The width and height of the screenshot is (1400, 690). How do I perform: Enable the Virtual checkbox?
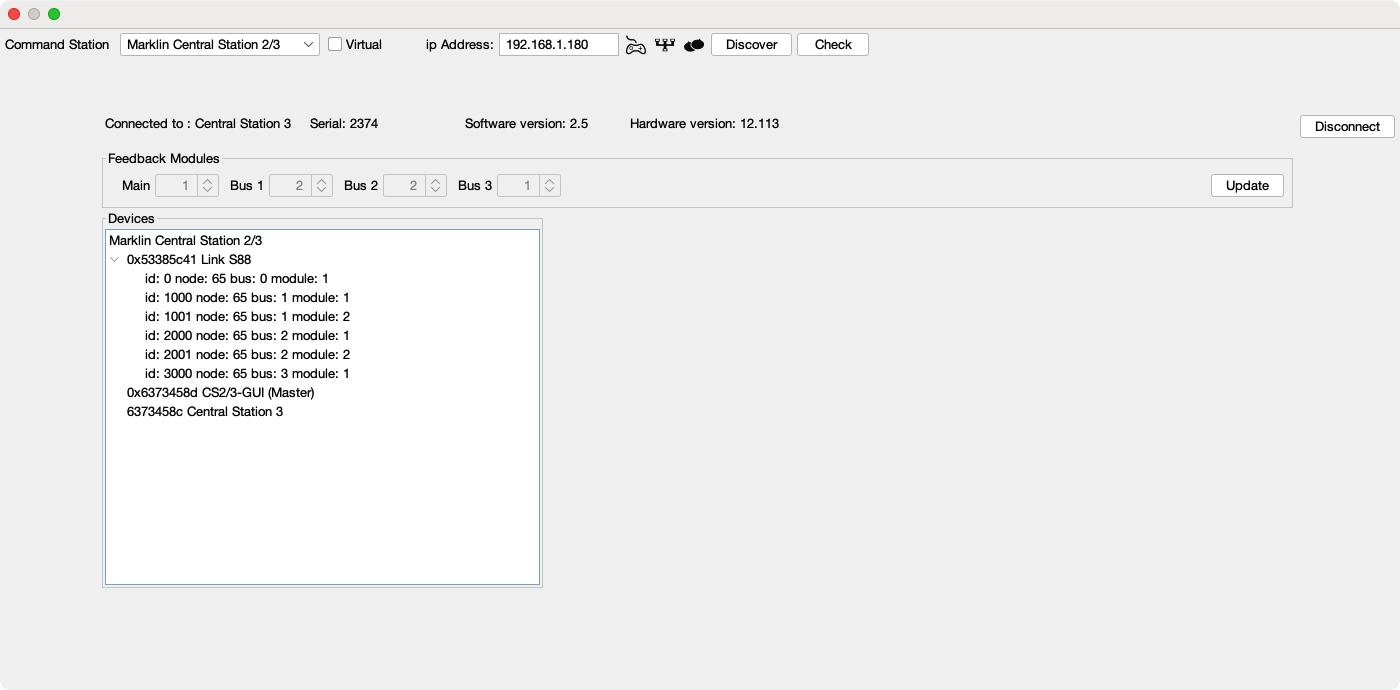click(x=335, y=44)
